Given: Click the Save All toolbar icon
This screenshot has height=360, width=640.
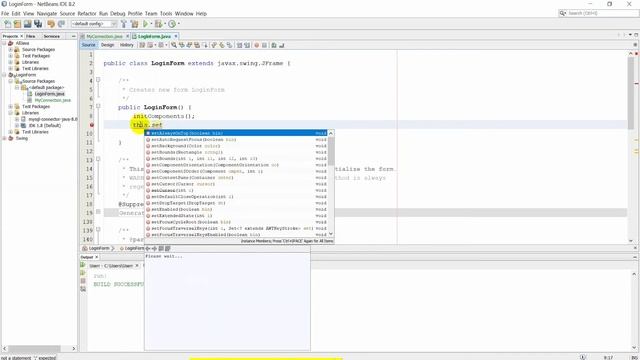Looking at the screenshot, I should [x=38, y=24].
